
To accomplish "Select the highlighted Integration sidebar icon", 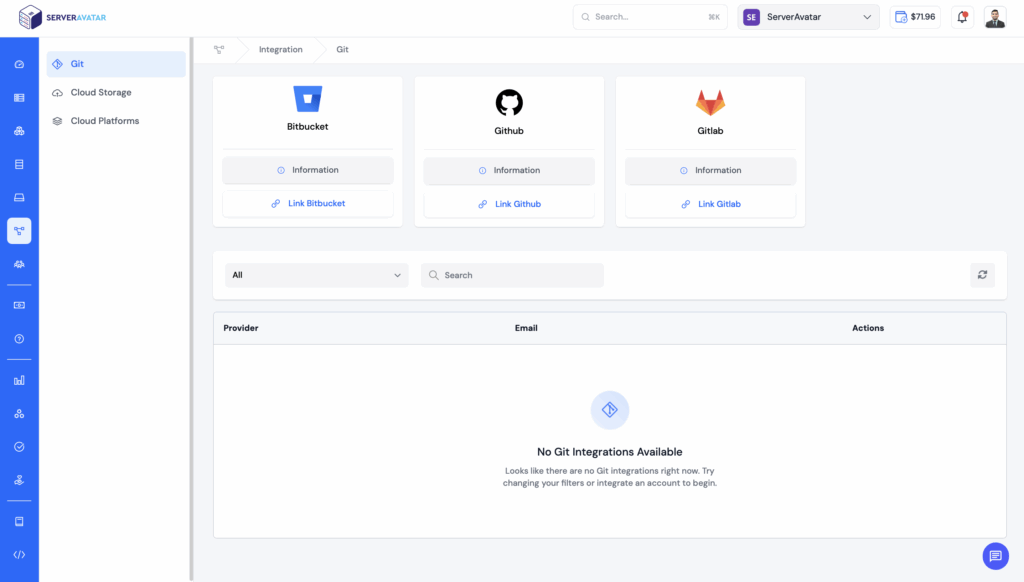I will pyautogui.click(x=19, y=231).
